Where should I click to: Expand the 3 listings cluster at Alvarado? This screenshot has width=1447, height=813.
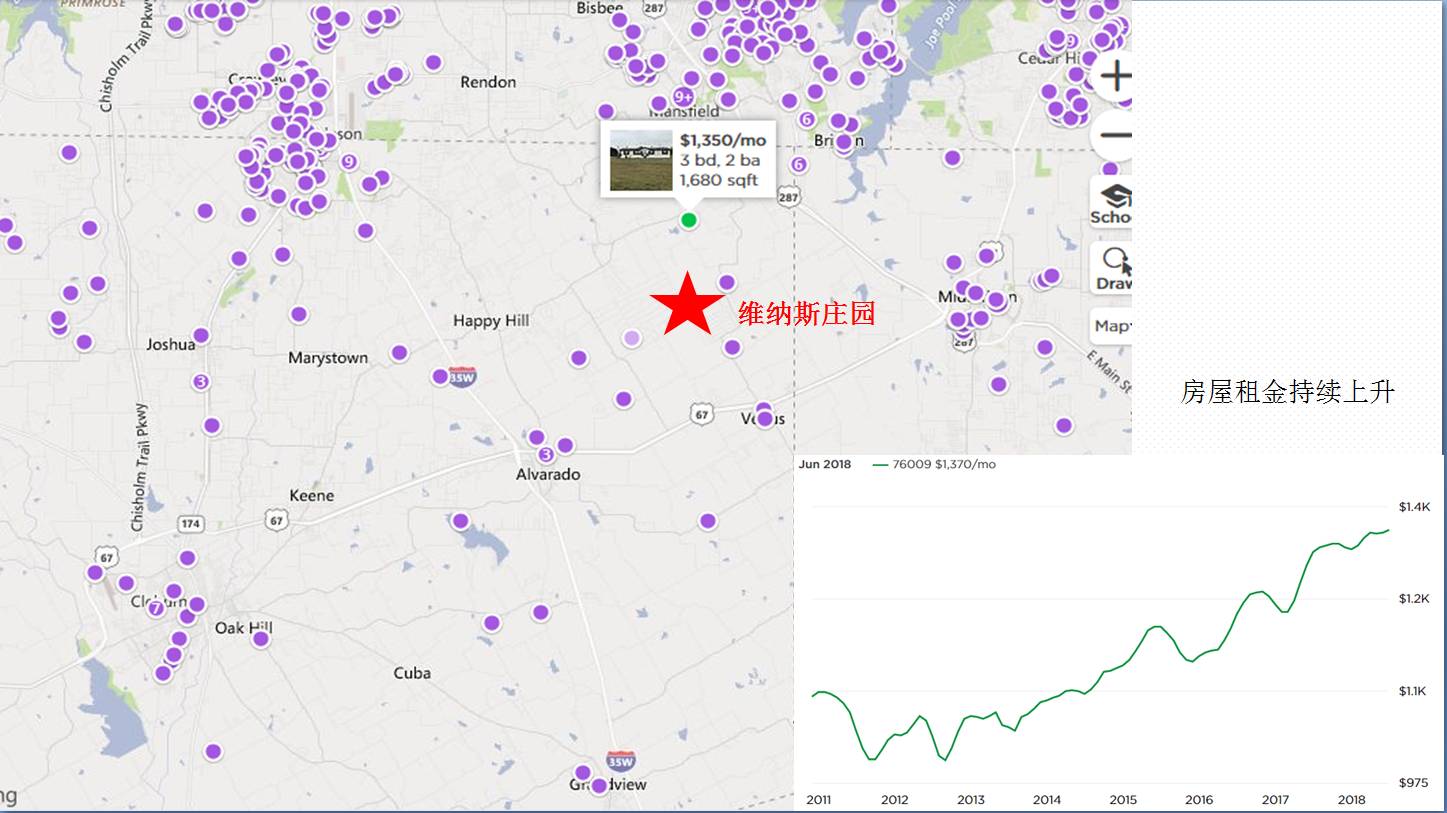pyautogui.click(x=546, y=455)
